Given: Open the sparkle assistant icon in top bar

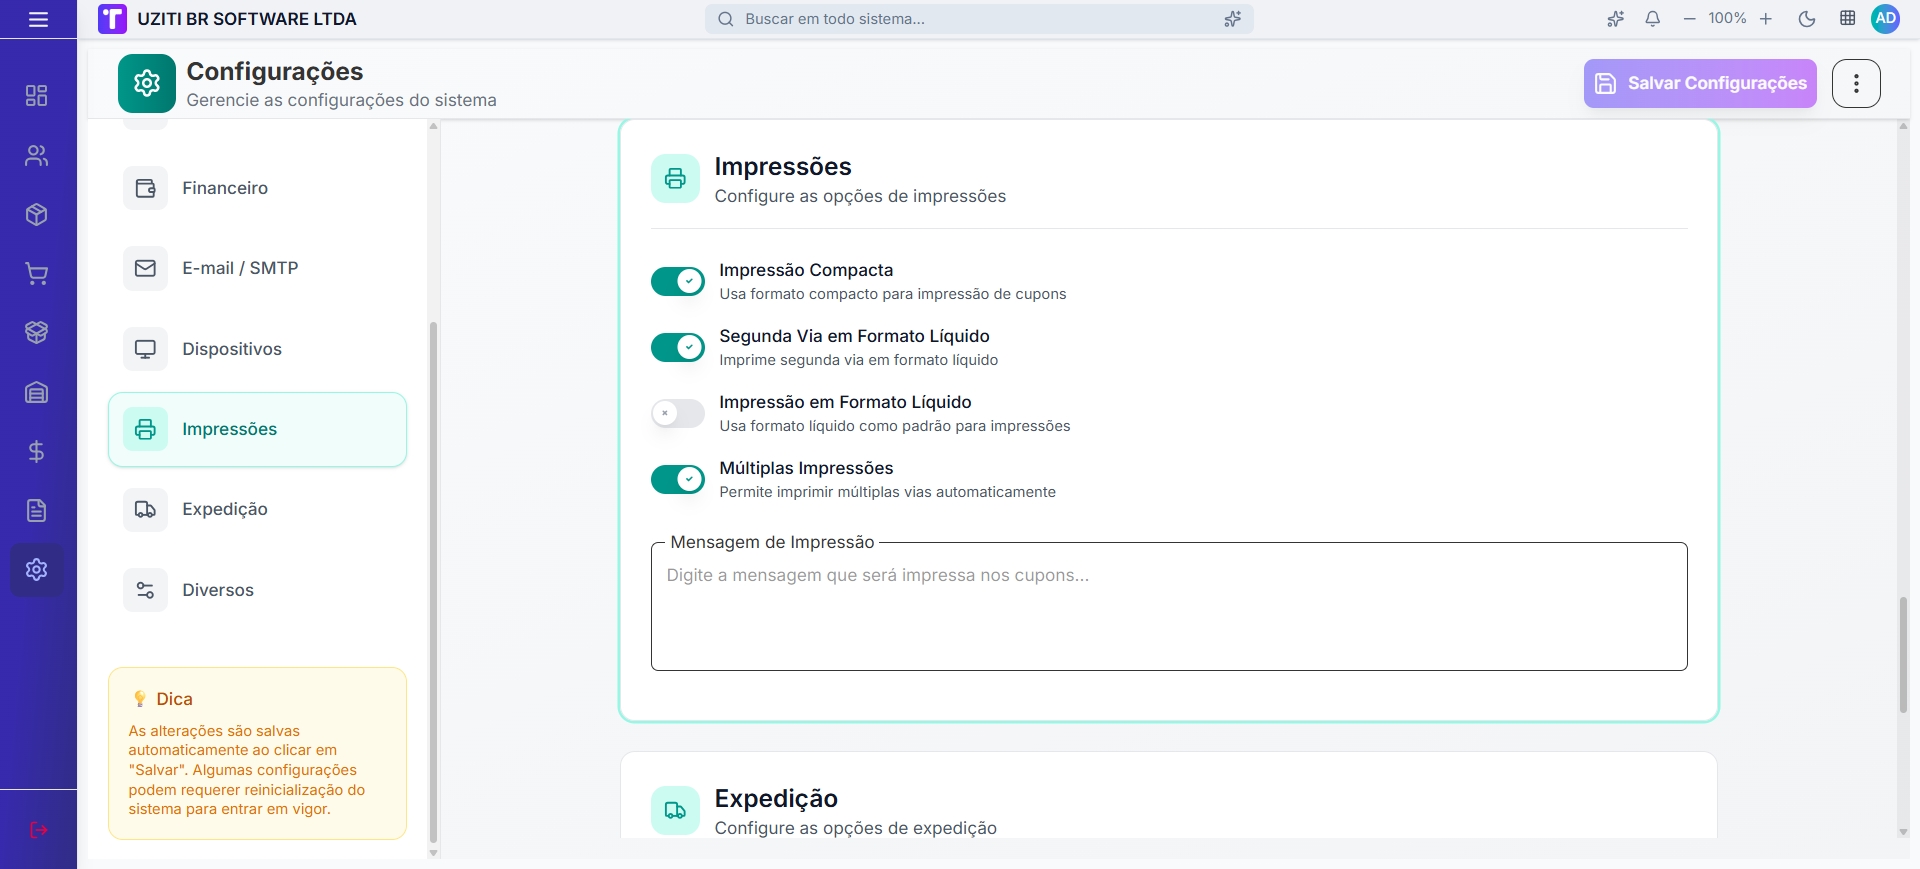Looking at the screenshot, I should [x=1616, y=19].
